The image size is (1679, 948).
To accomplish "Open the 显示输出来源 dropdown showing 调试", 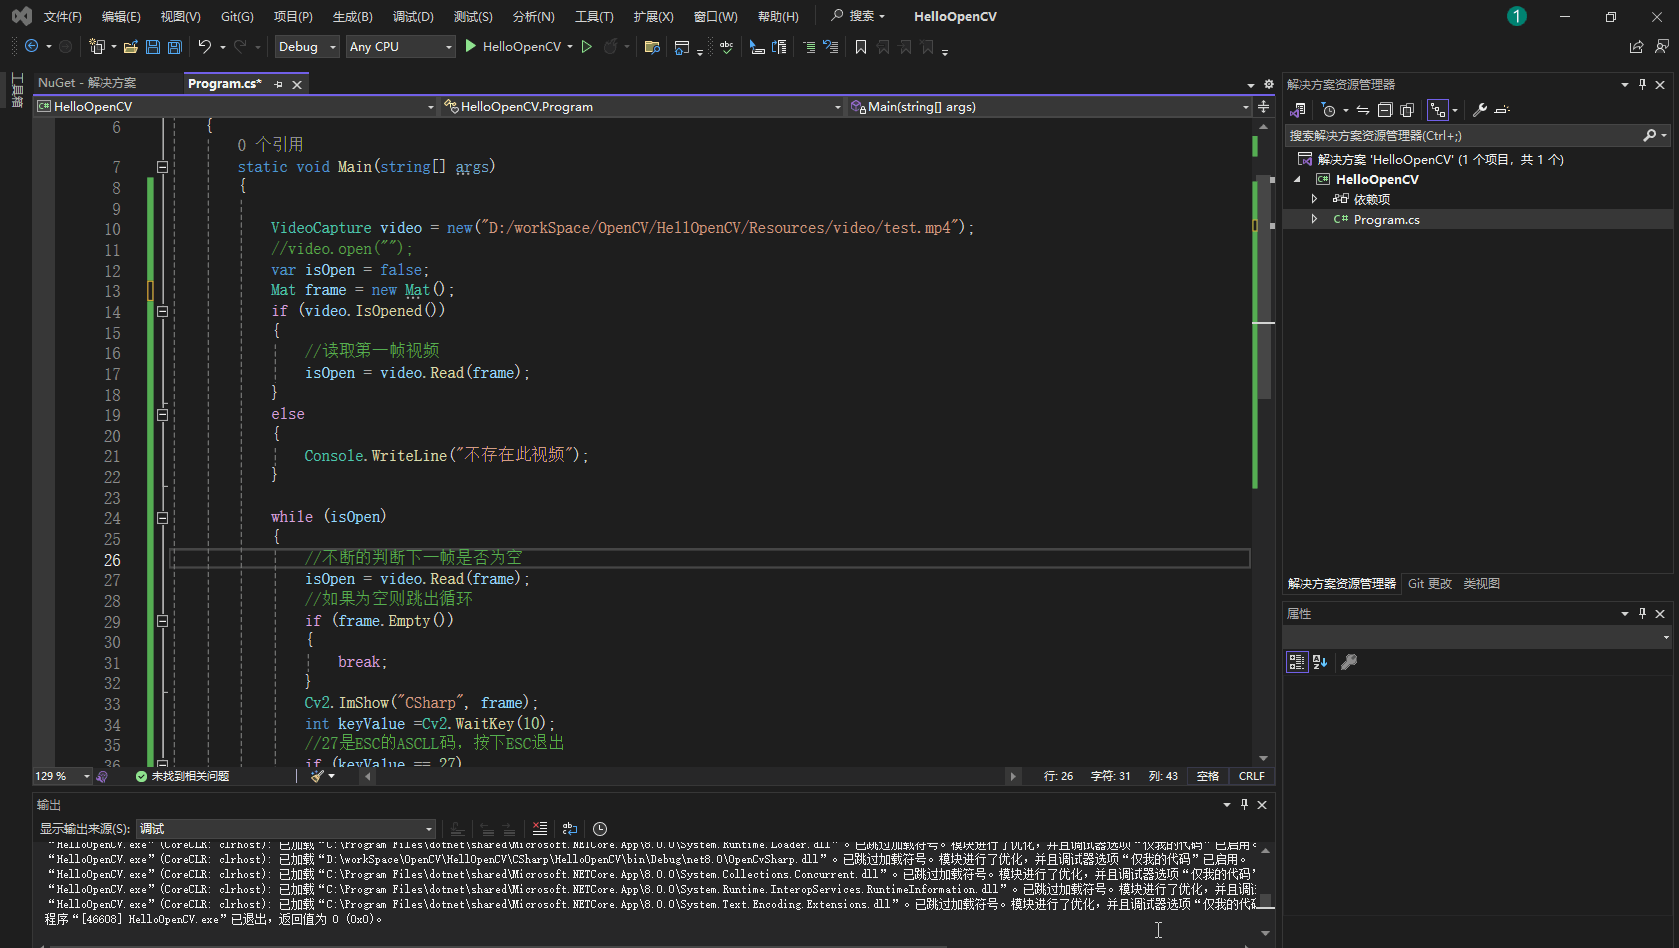I will click(286, 828).
